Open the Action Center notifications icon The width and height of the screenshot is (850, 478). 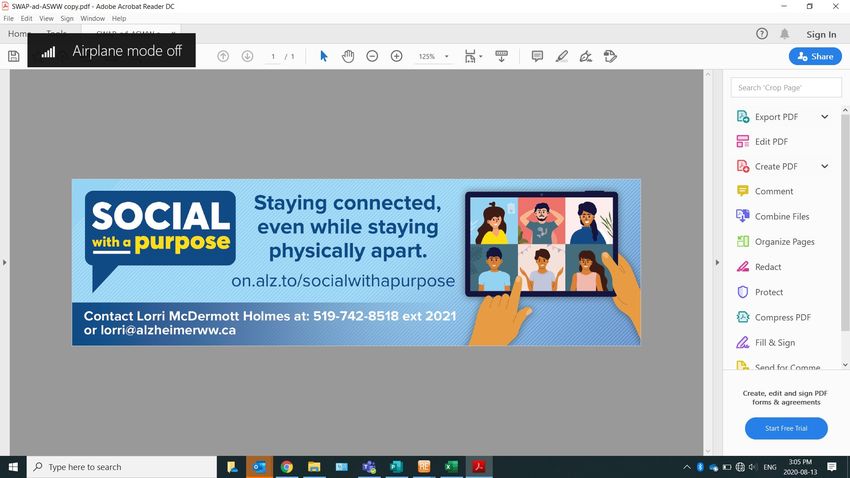tap(832, 467)
